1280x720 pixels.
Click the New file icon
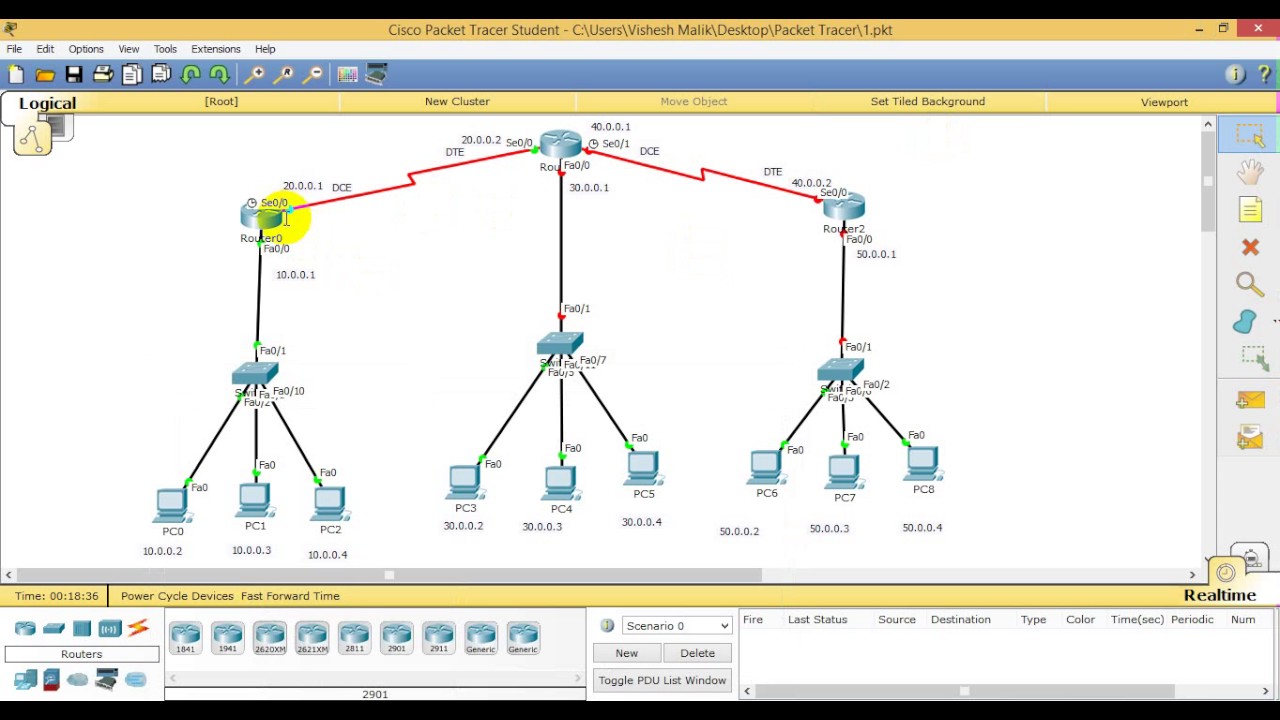click(x=16, y=74)
